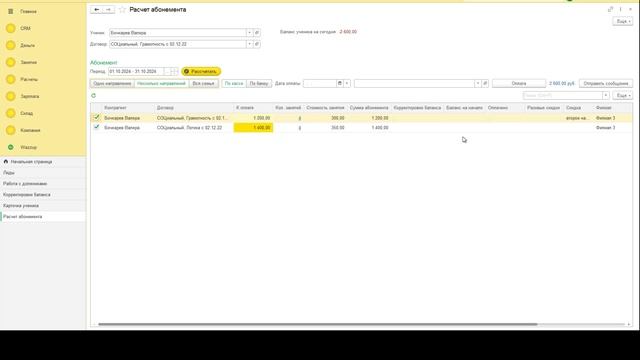This screenshot has height=360, width=640.
Task: Open the top Еще menu
Action: (623, 21)
